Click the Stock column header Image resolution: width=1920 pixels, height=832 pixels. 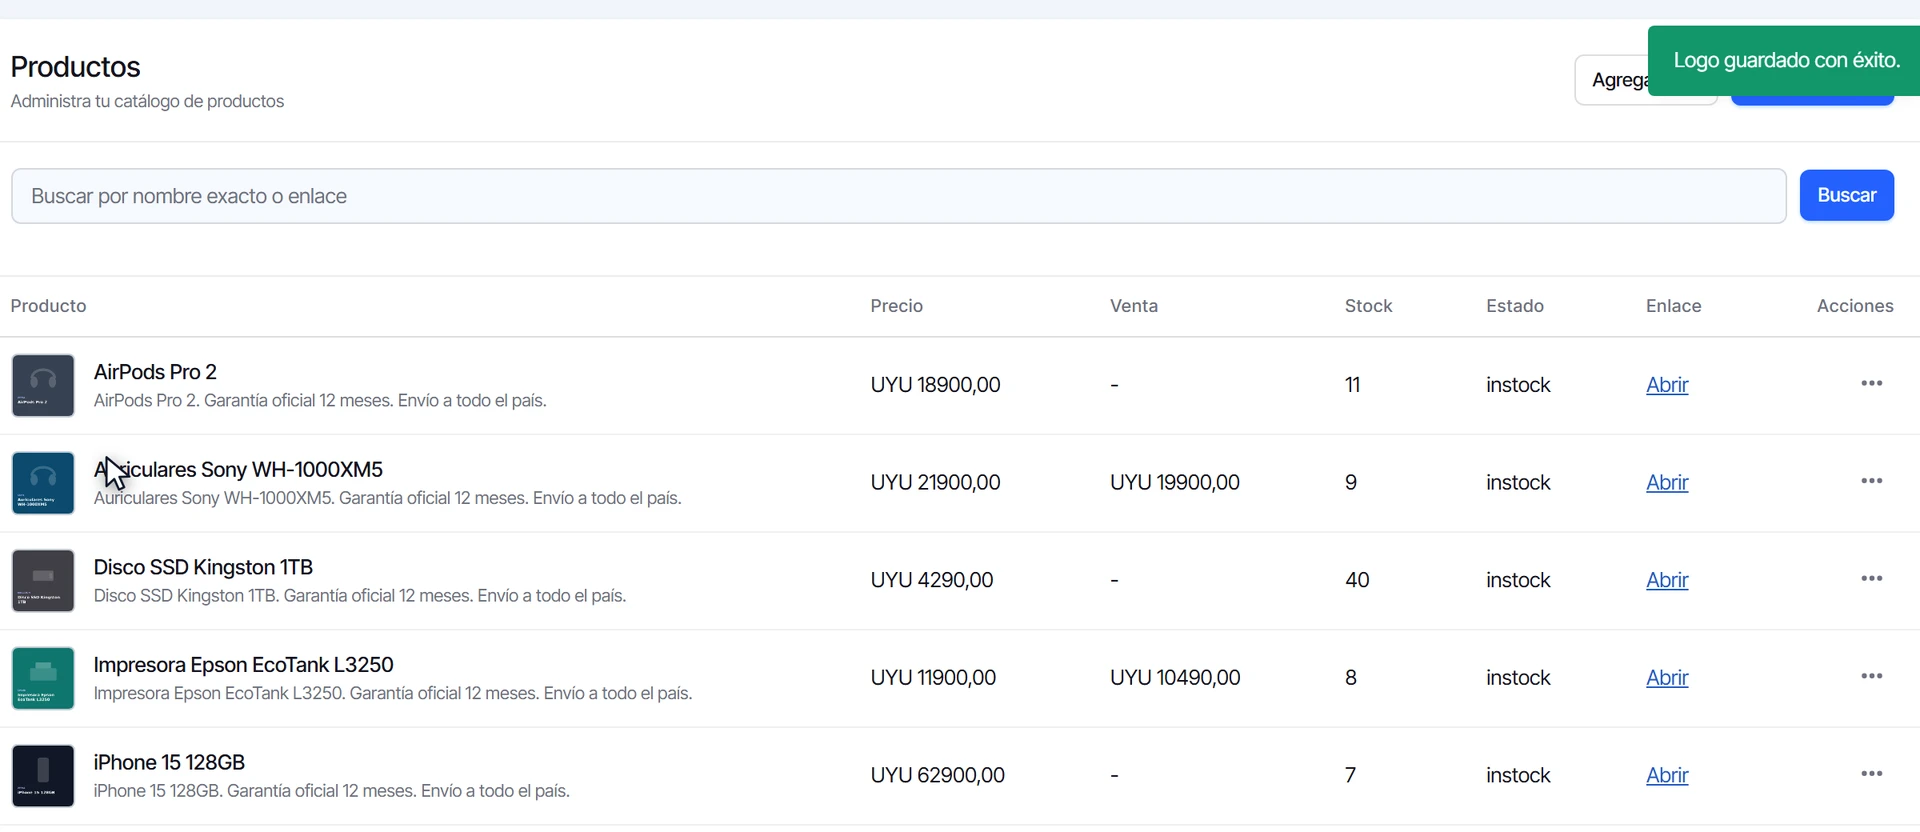[1368, 306]
